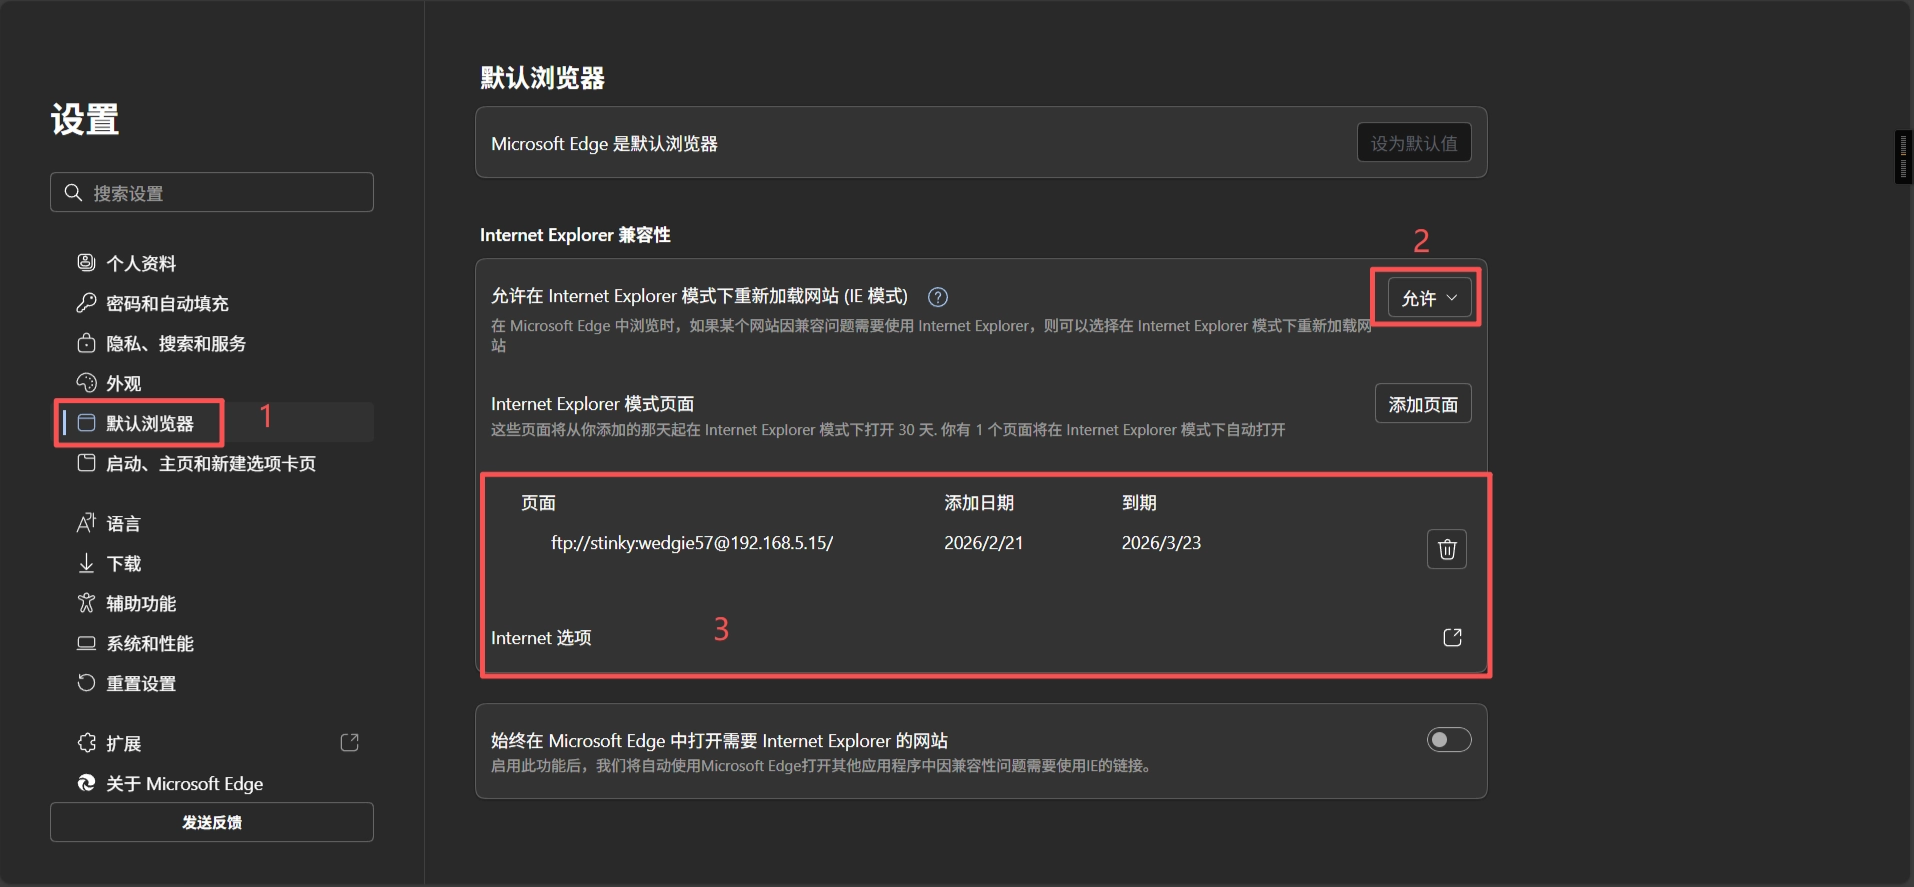Click the ftp://stinky:wedgie57@192.168.5.15/ page entry
The image size is (1914, 887).
point(692,543)
